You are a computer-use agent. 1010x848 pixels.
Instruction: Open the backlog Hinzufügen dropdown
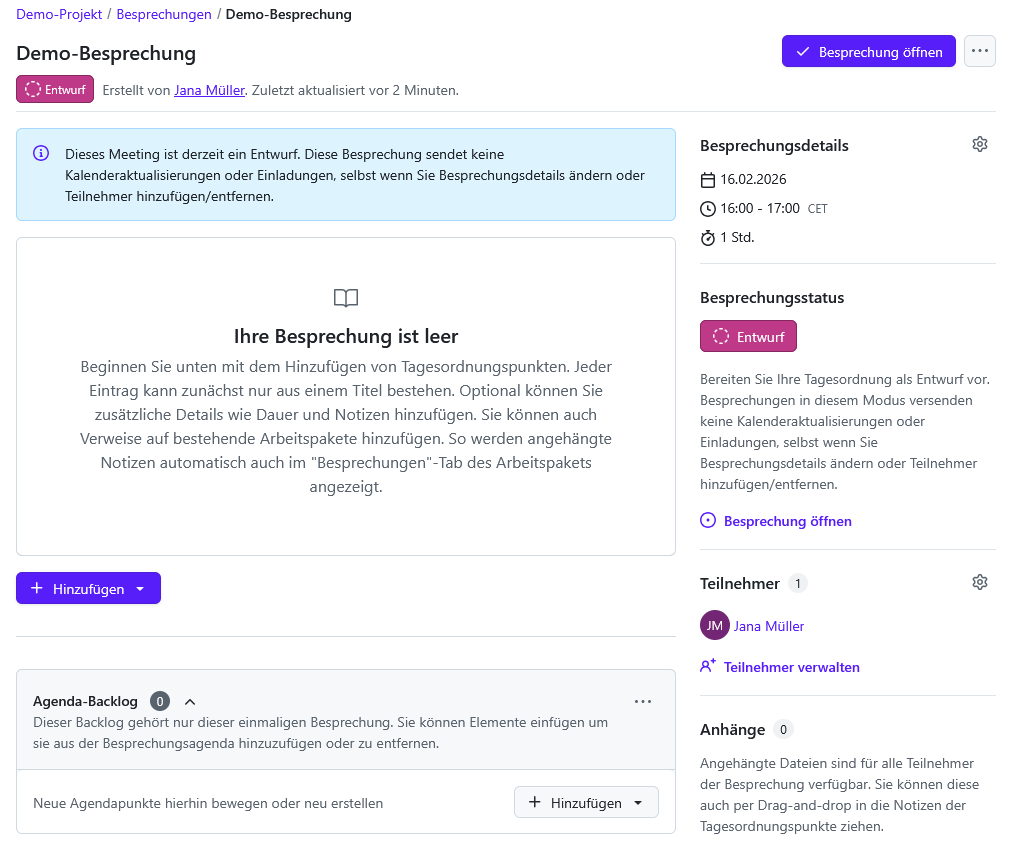(586, 803)
